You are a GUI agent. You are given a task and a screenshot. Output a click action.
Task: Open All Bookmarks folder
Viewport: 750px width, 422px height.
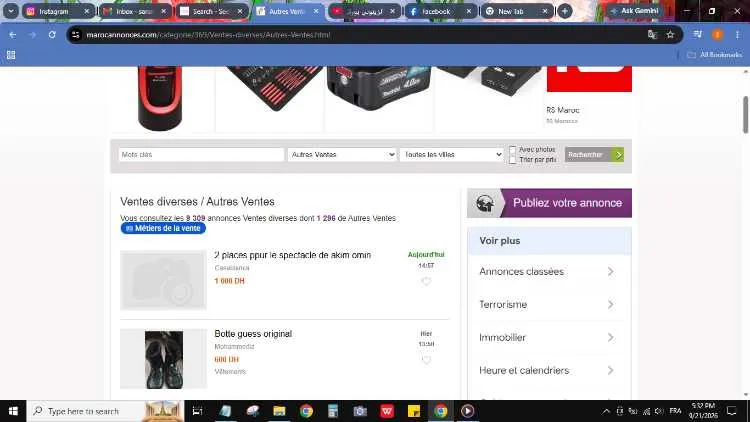(x=715, y=55)
